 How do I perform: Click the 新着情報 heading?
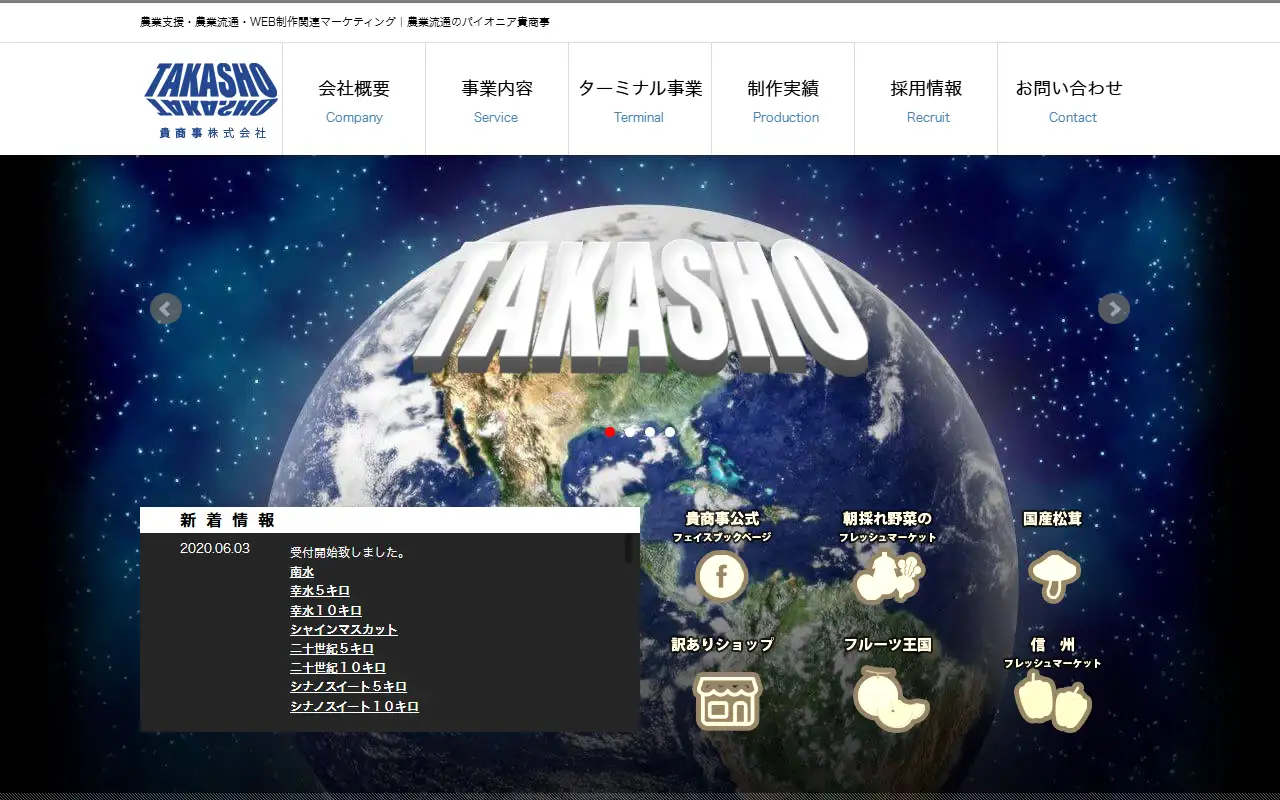point(227,520)
